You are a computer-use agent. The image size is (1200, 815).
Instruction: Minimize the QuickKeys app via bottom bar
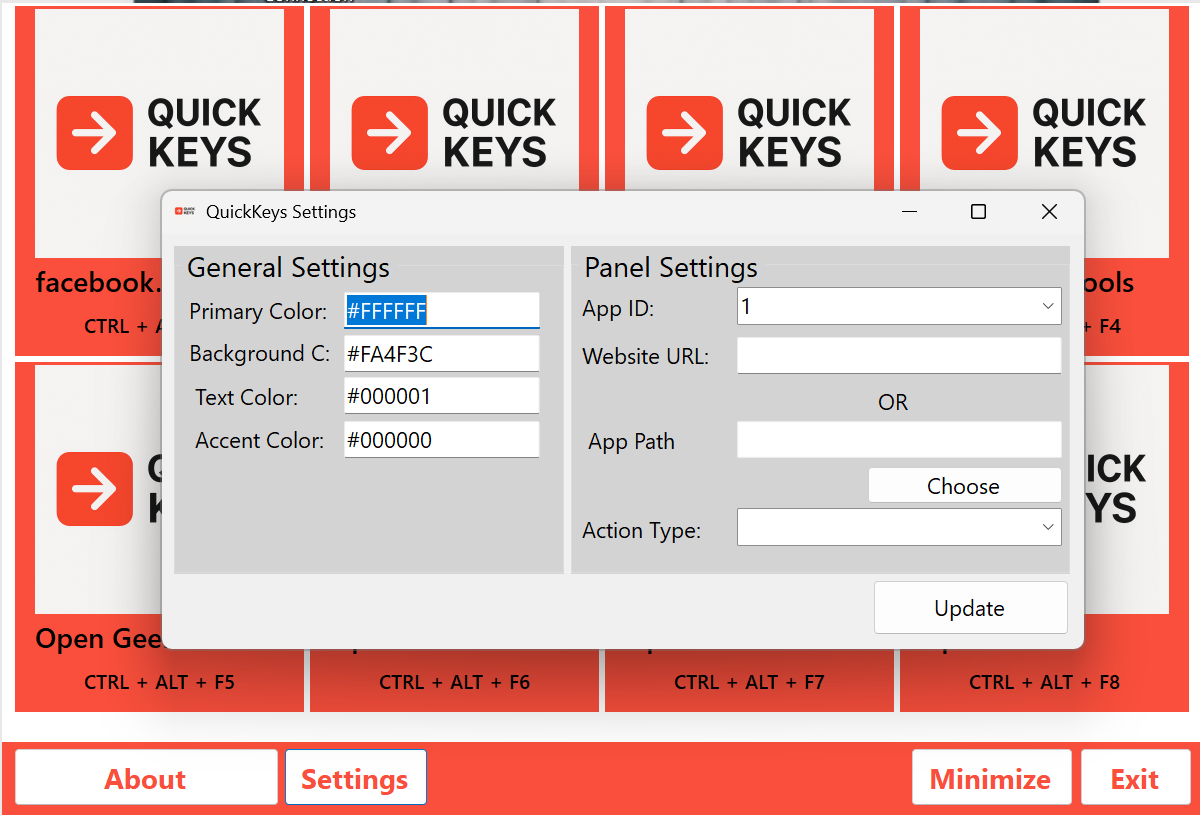tap(990, 778)
